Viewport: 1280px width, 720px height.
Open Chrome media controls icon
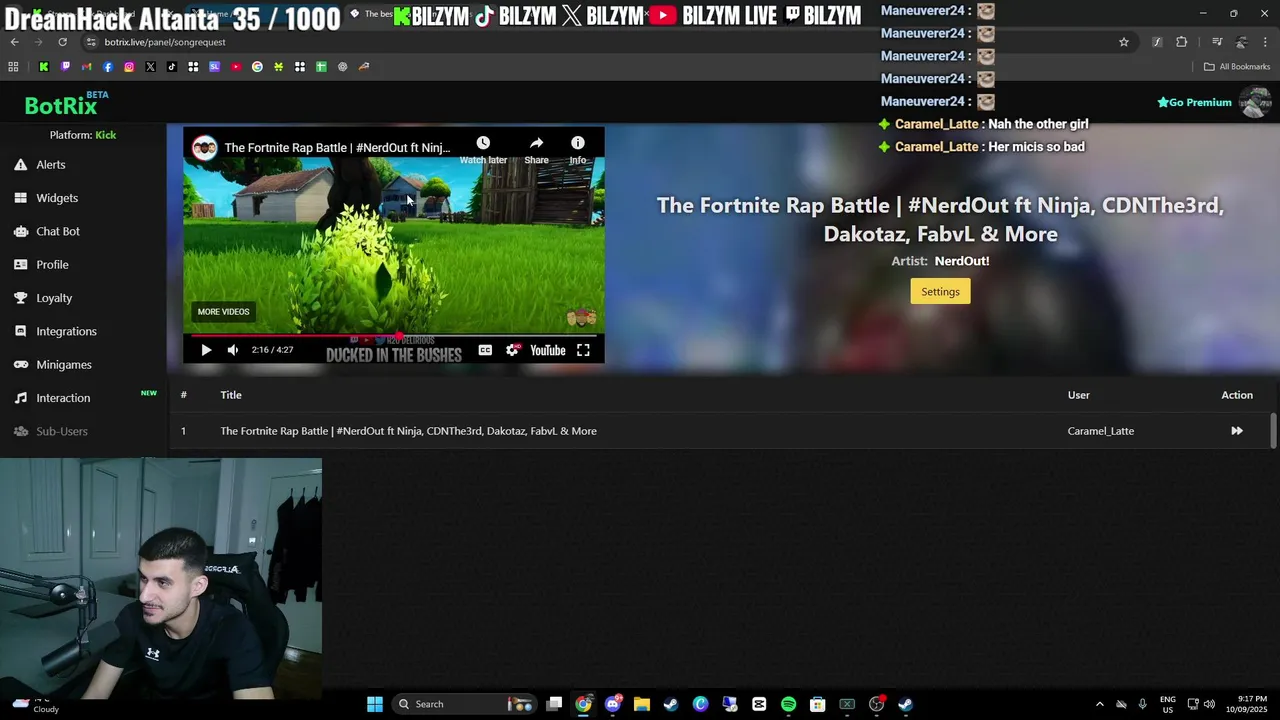[1217, 42]
